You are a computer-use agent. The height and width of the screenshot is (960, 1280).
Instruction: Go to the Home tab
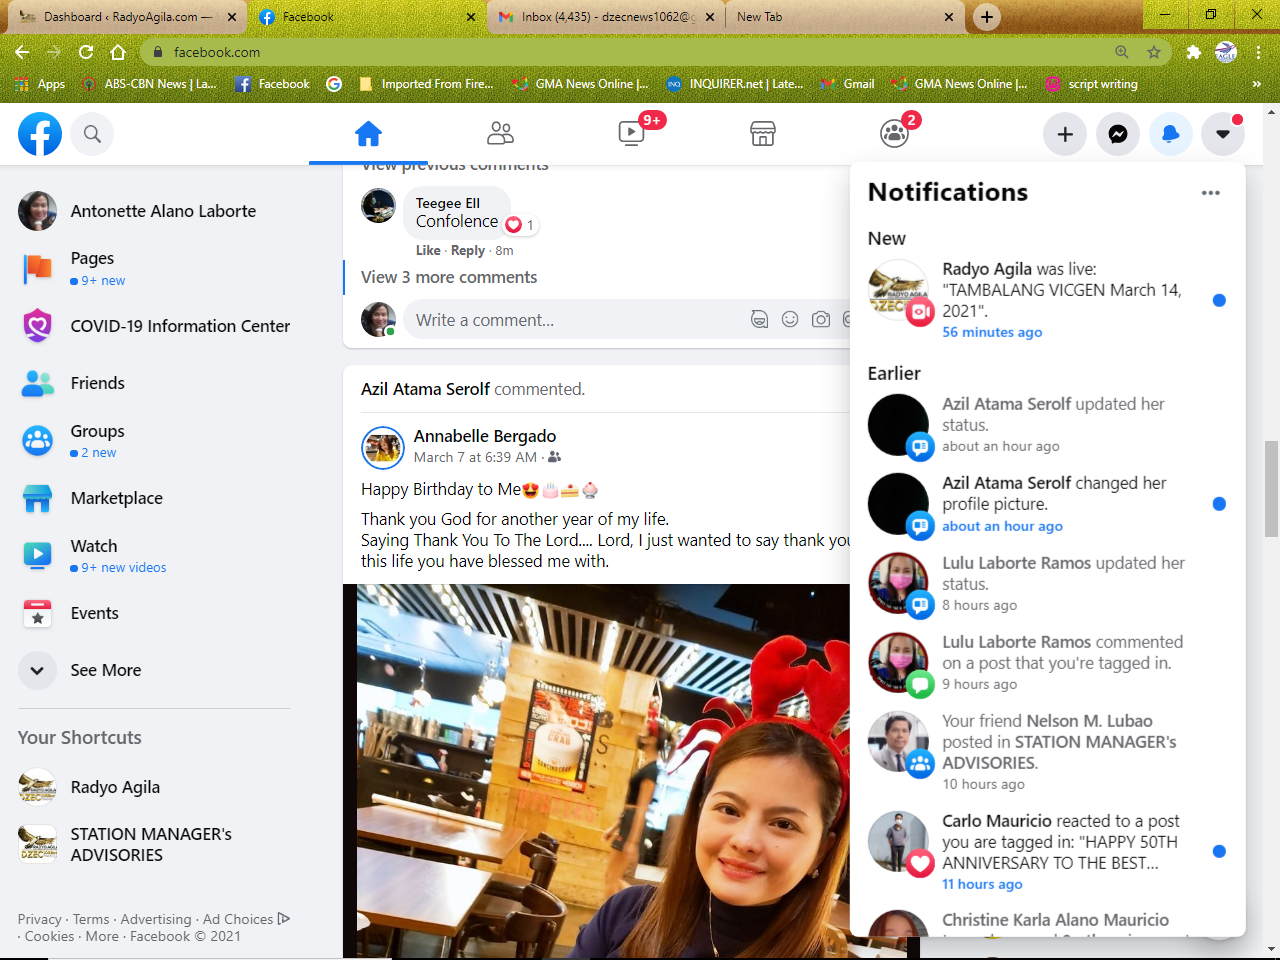pyautogui.click(x=368, y=133)
